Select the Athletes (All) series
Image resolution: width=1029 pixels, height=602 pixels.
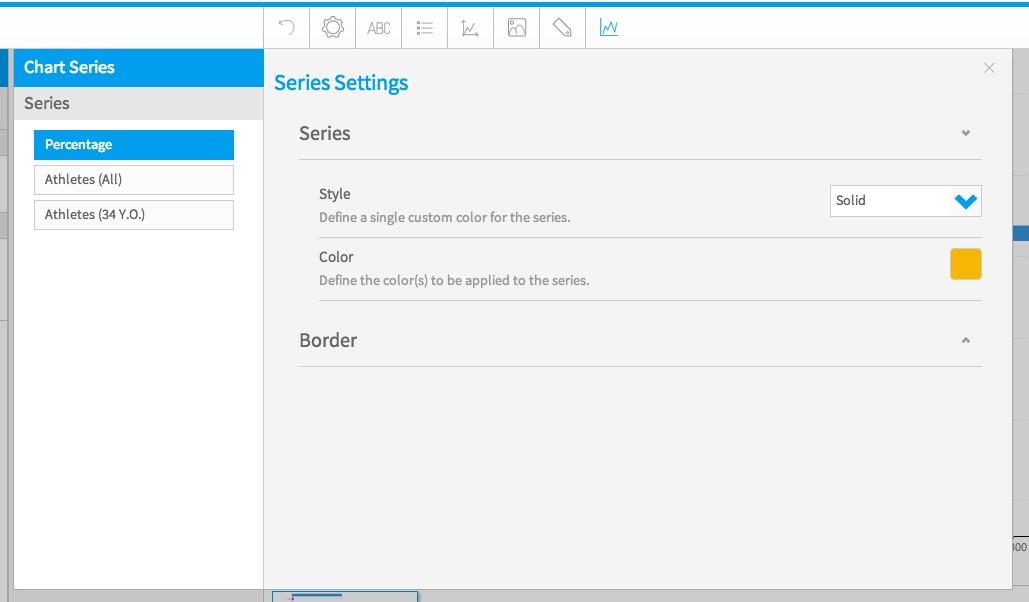coord(134,180)
